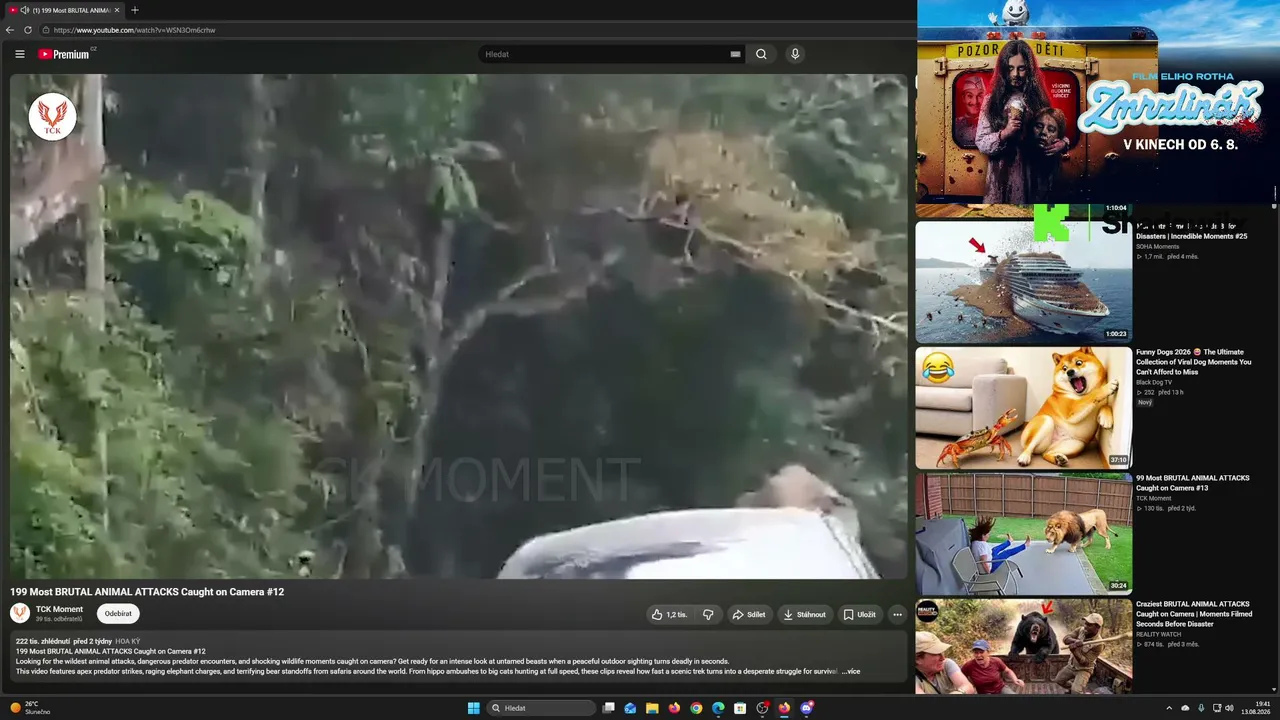Open more actions three-dot menu
Screen dimensions: 1280x720
(897, 615)
